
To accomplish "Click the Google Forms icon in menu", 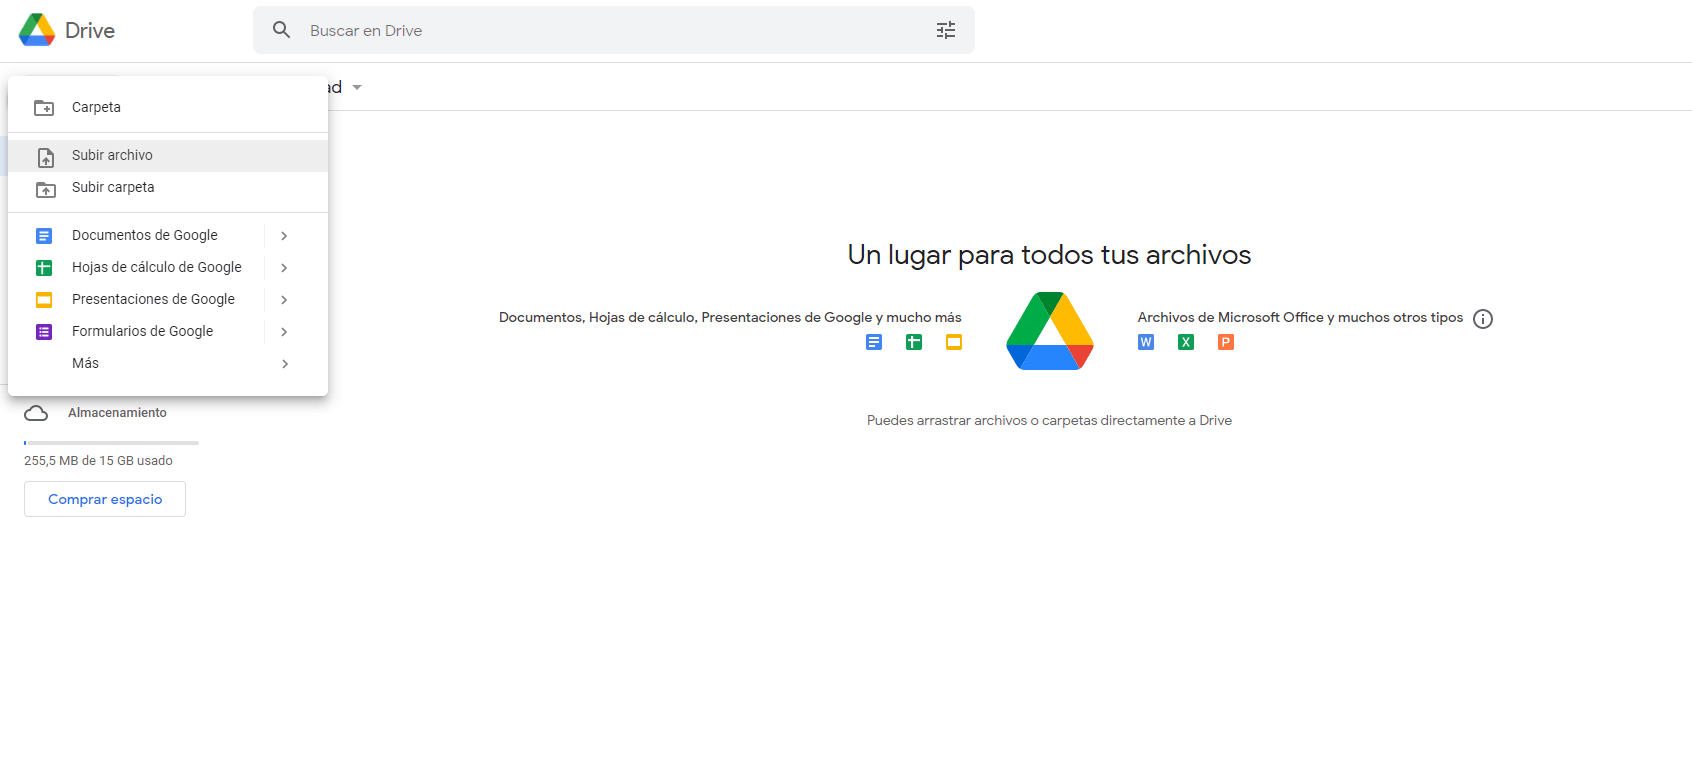I will click(x=44, y=332).
